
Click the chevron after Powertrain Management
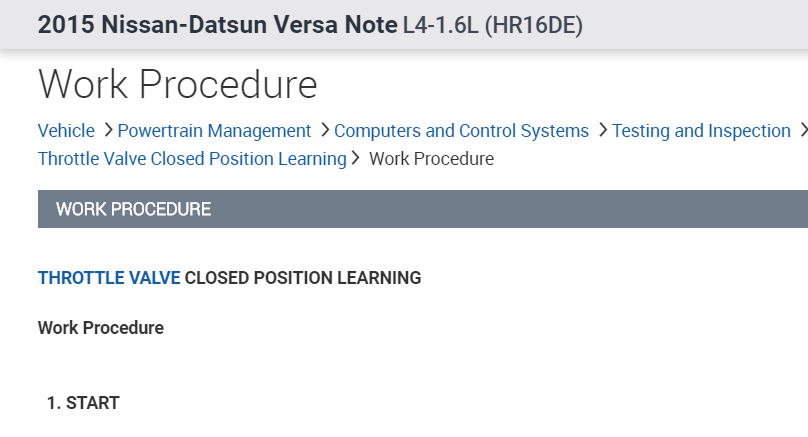323,131
